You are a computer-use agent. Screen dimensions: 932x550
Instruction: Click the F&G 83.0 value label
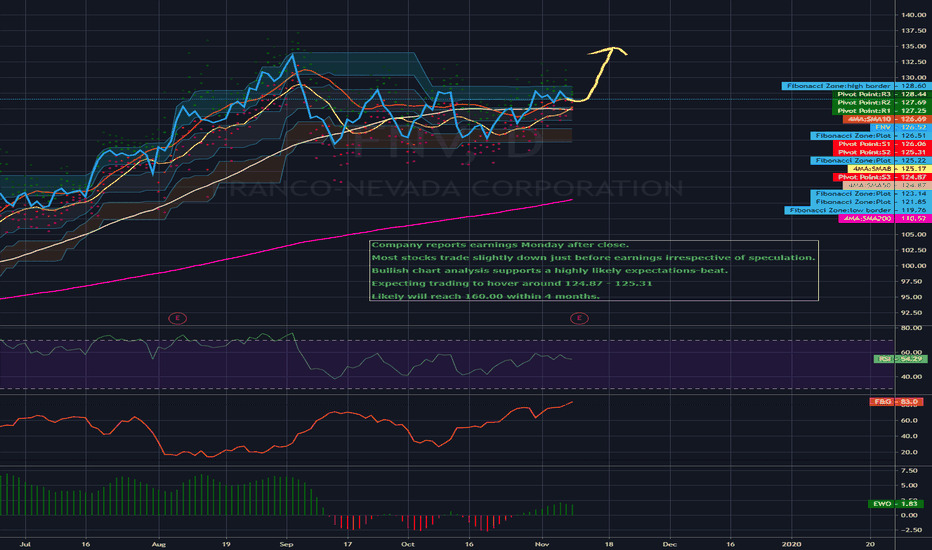[x=896, y=402]
